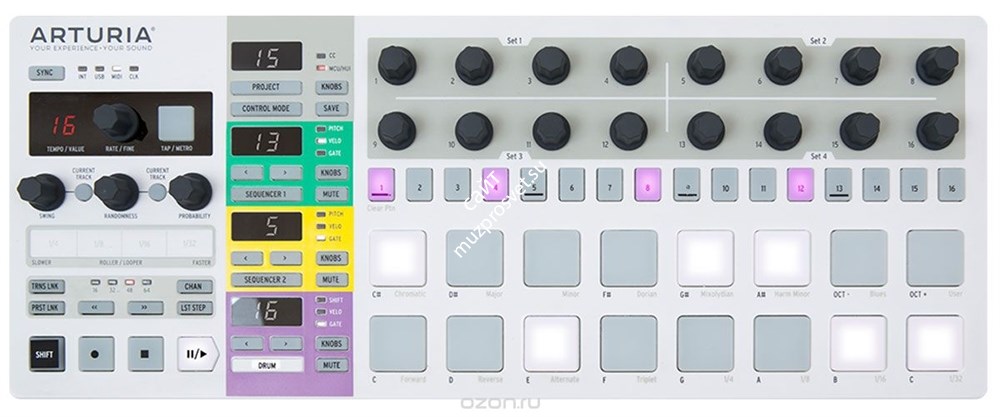Click the Tap/Metro pad
Viewport: 1000px width, 417px height.
coord(176,123)
